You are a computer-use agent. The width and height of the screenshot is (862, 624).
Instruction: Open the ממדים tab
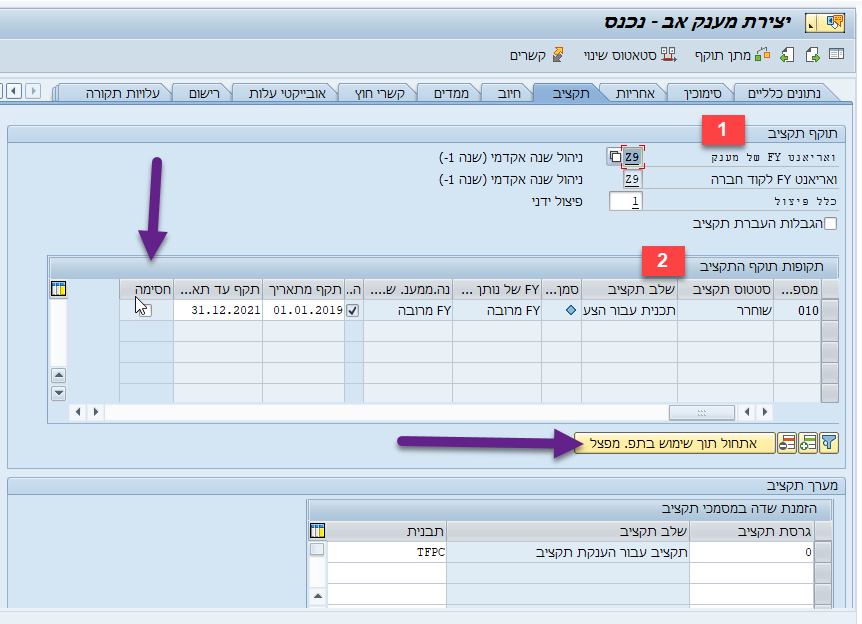pos(451,93)
